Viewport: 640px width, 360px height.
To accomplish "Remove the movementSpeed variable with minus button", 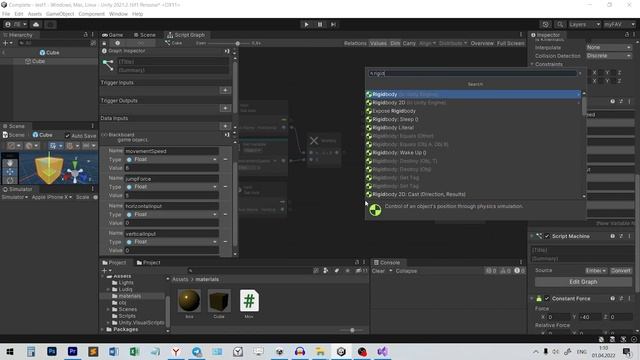I will click(x=225, y=160).
